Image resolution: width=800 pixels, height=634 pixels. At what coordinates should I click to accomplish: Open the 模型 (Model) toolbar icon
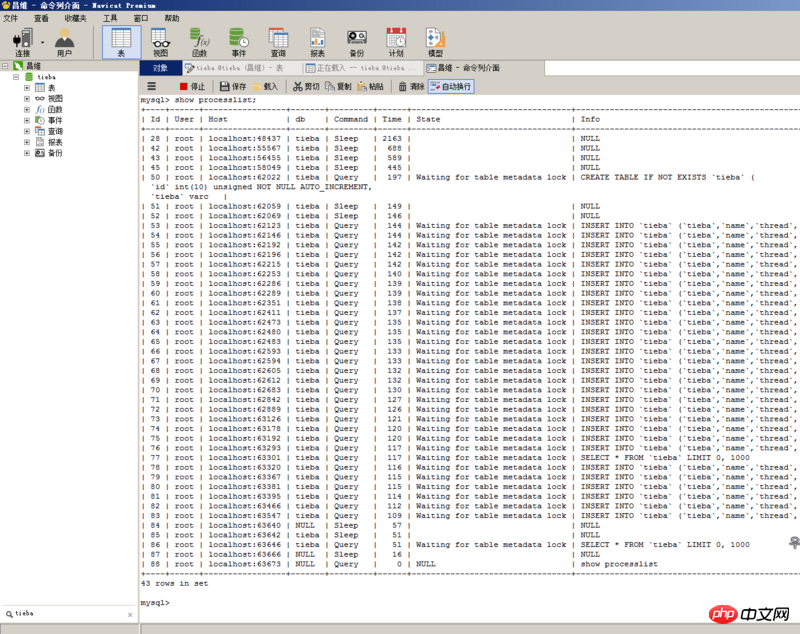click(x=434, y=41)
